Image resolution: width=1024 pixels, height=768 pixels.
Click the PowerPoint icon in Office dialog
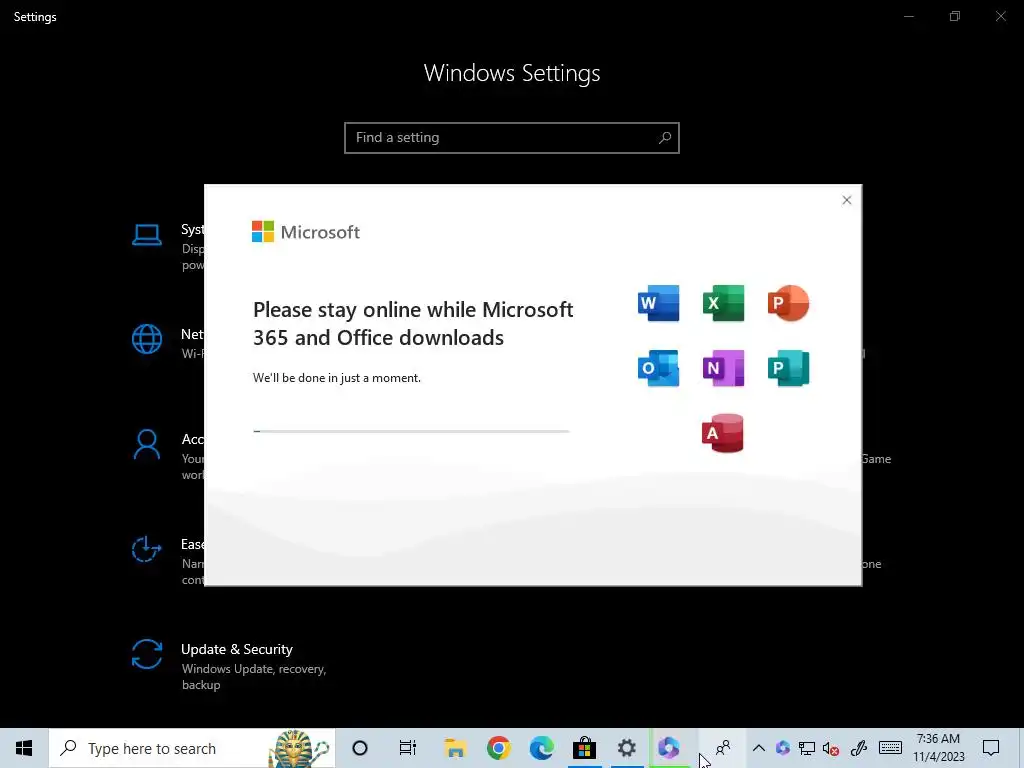[x=788, y=303]
